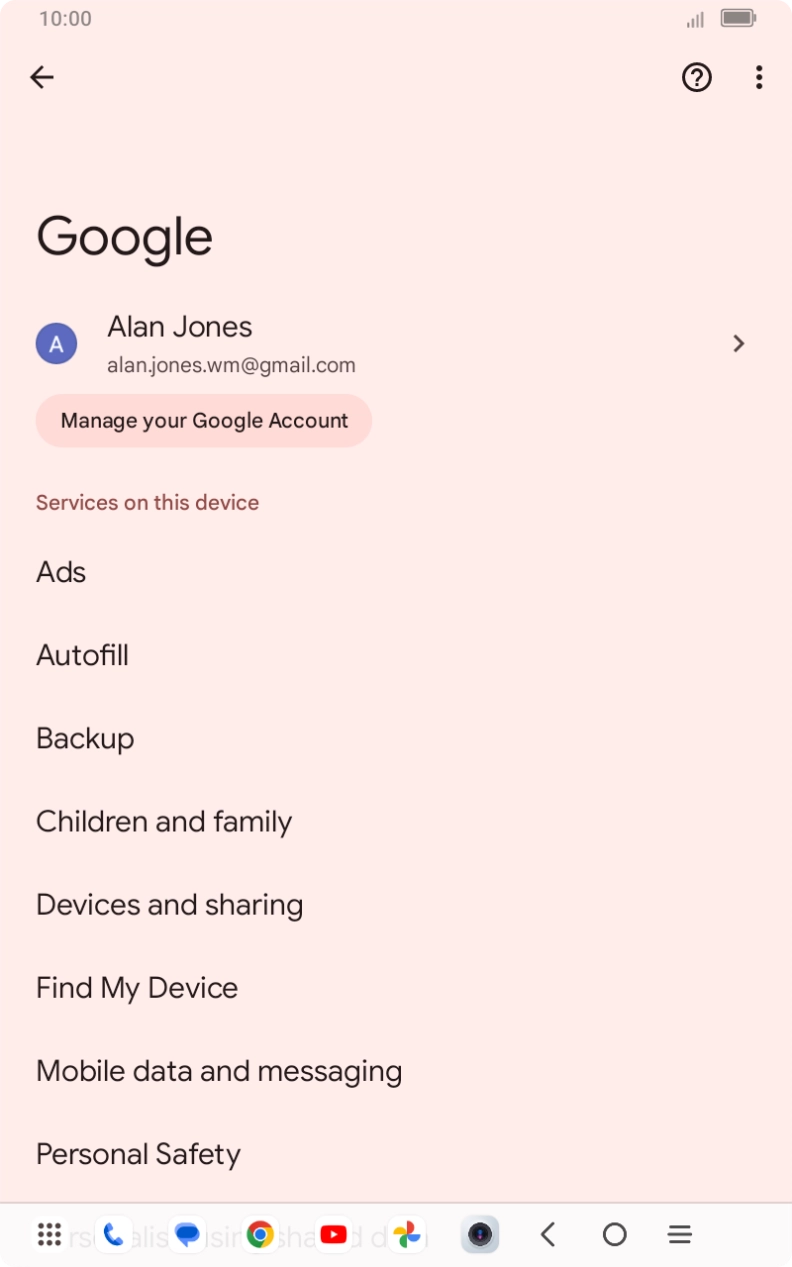Launch the Phone app from taskbar

[x=113, y=1235]
